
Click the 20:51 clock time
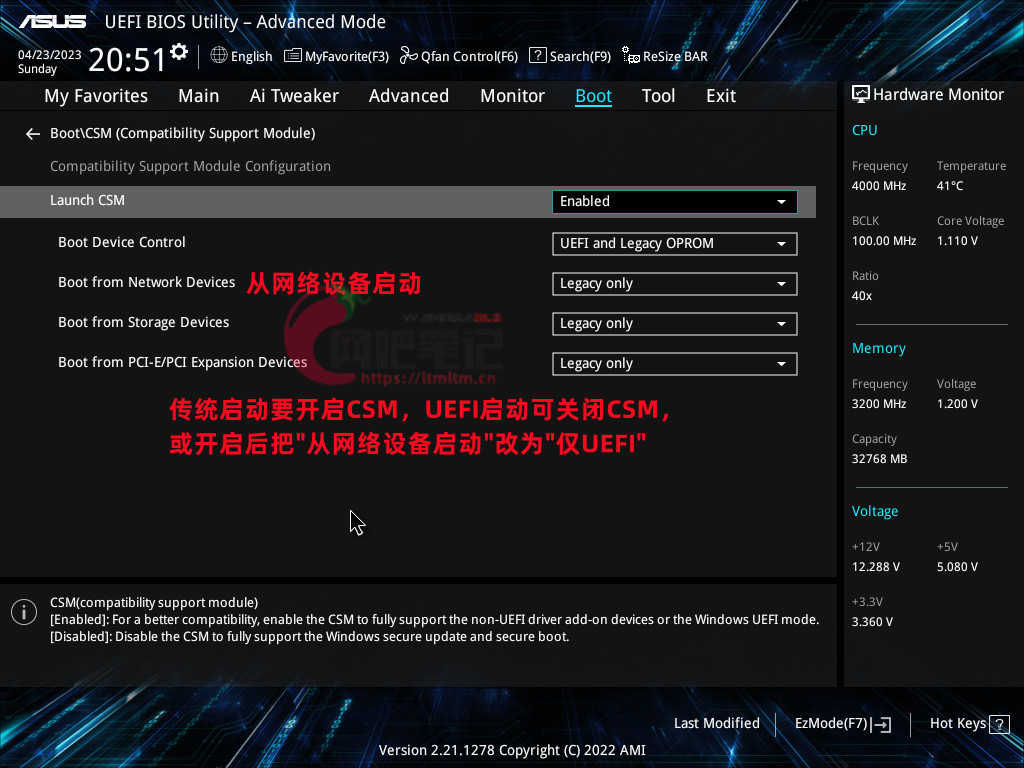(x=127, y=59)
